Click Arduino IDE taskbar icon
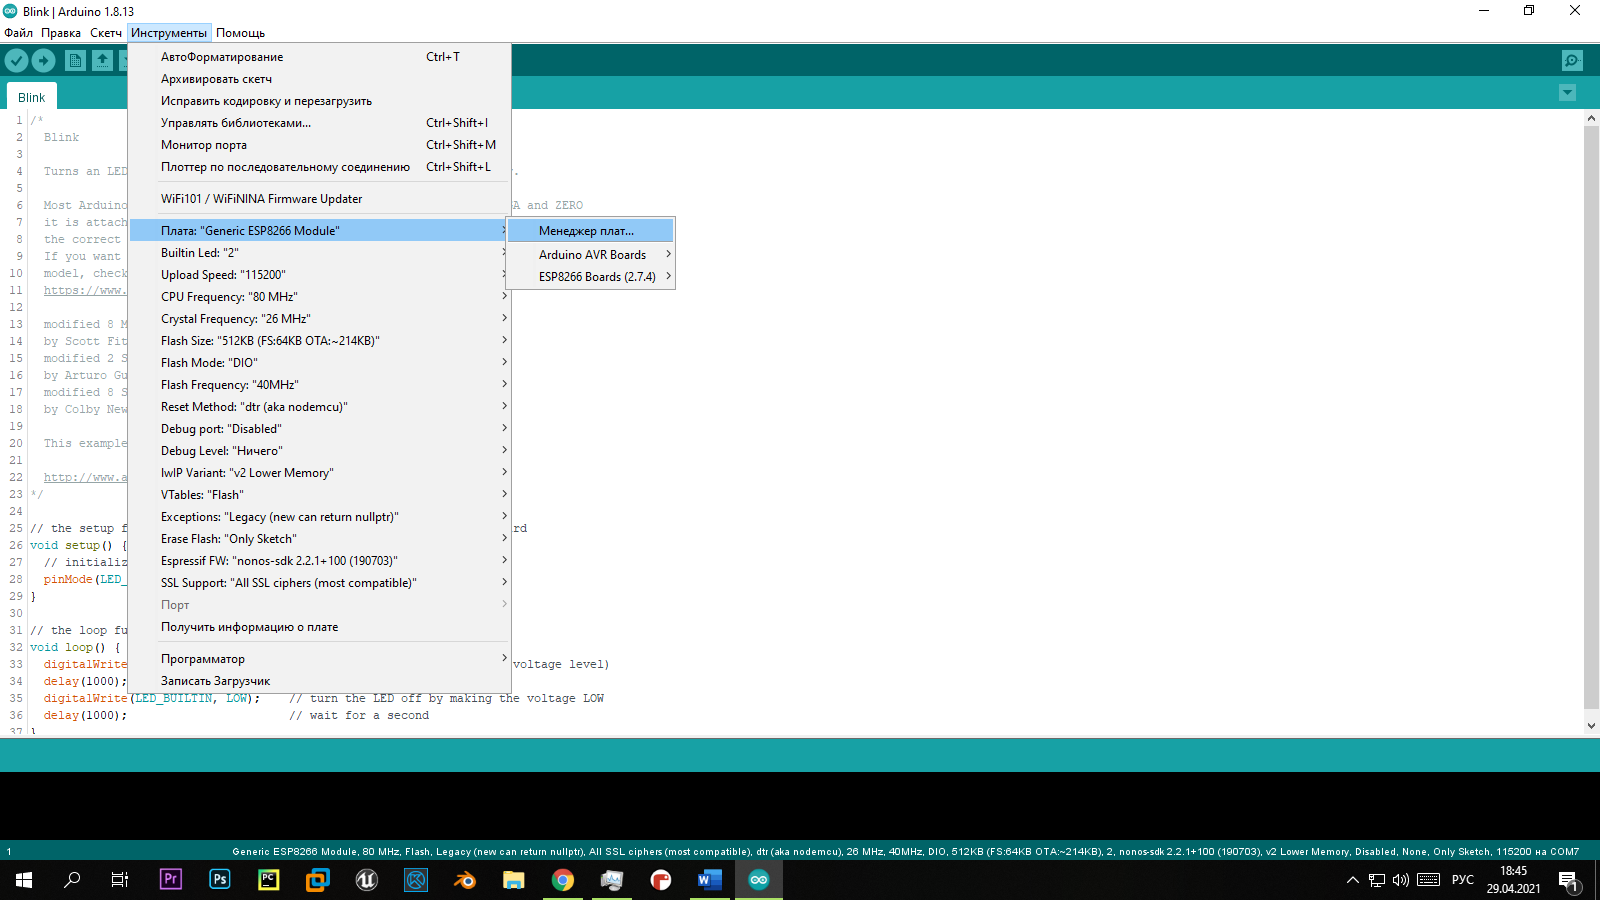 759,880
